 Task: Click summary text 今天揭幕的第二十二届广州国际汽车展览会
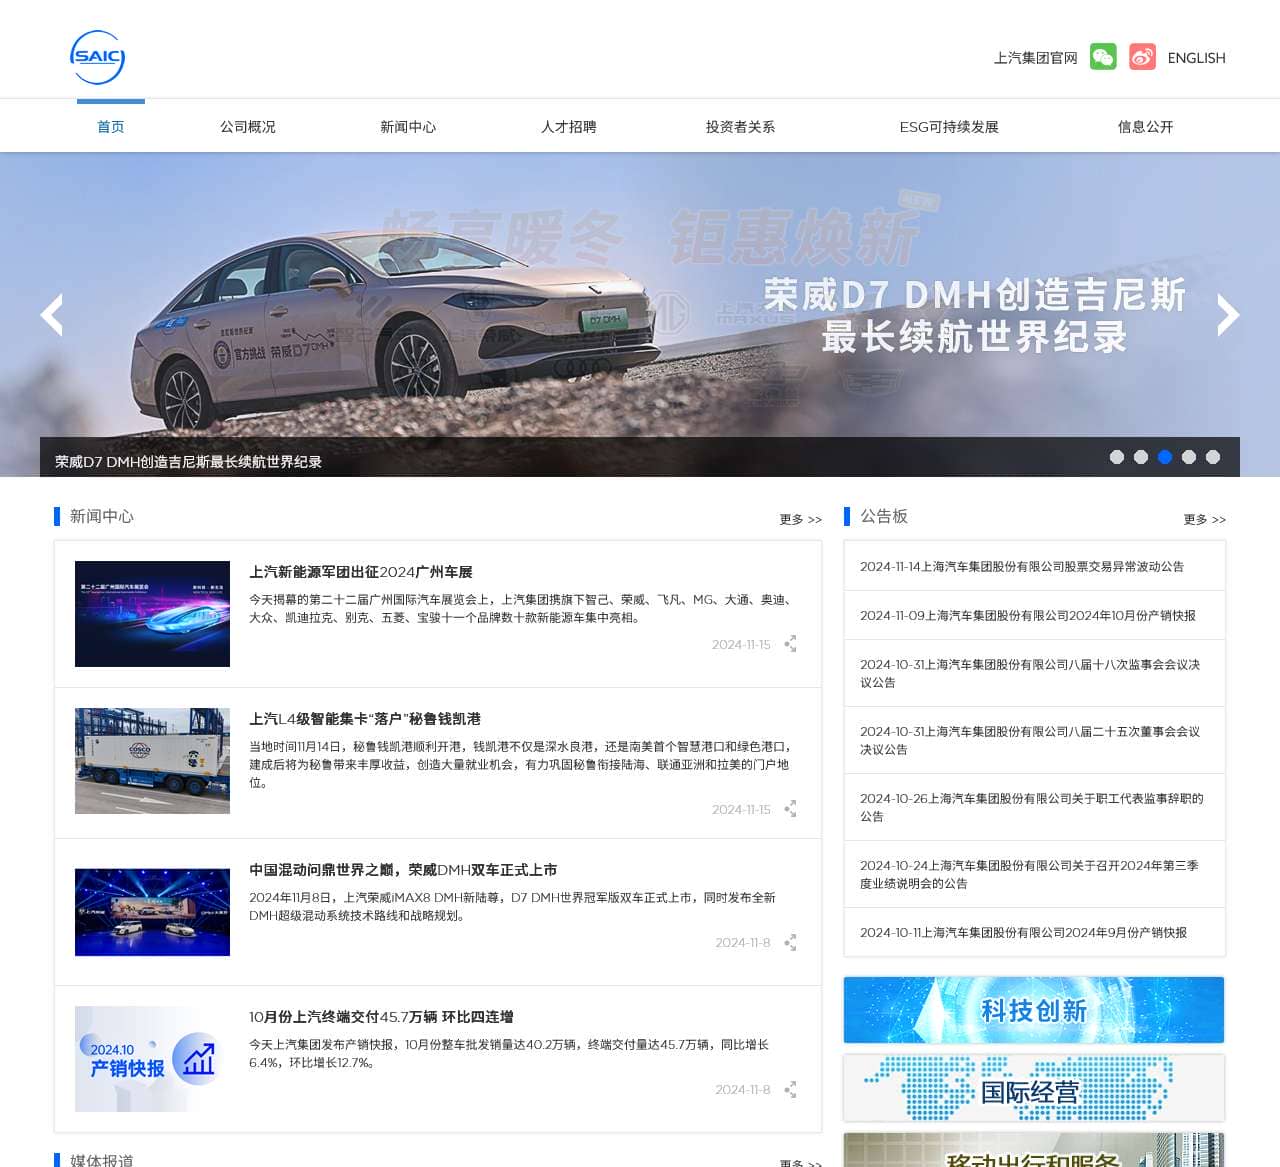pos(522,609)
